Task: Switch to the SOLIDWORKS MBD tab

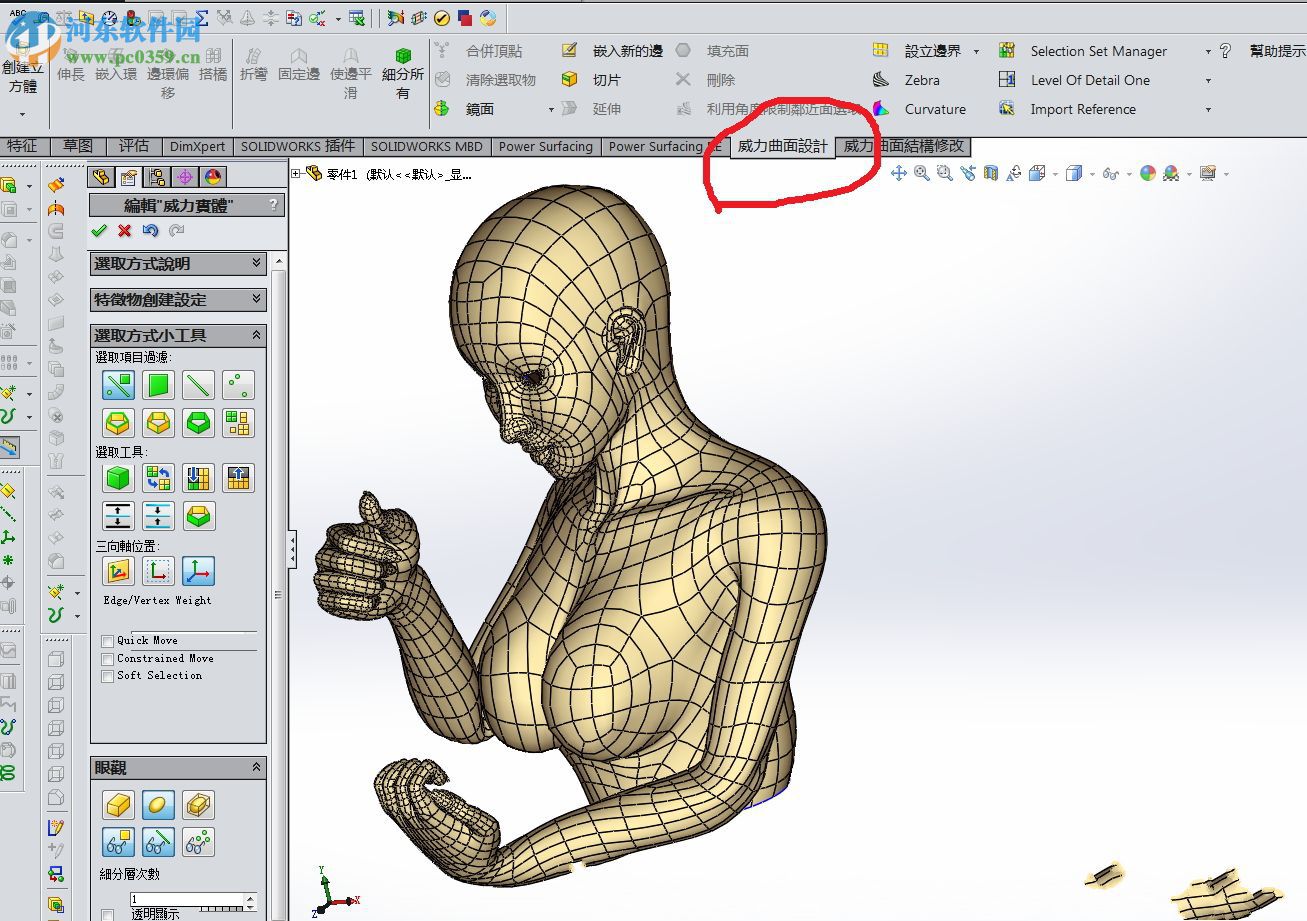Action: tap(427, 146)
